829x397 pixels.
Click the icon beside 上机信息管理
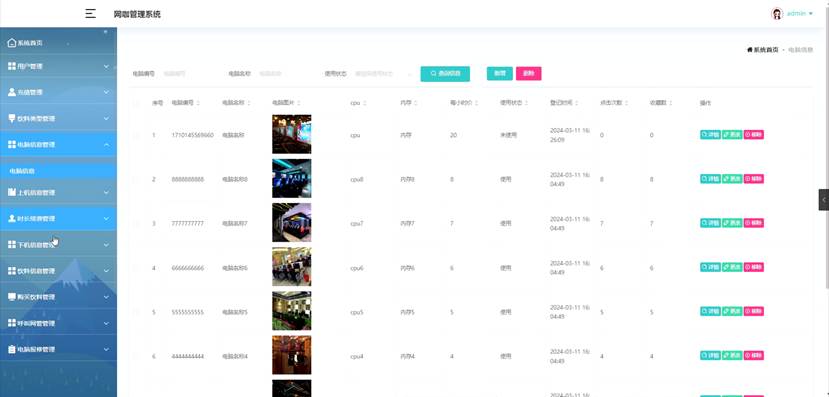[12, 192]
